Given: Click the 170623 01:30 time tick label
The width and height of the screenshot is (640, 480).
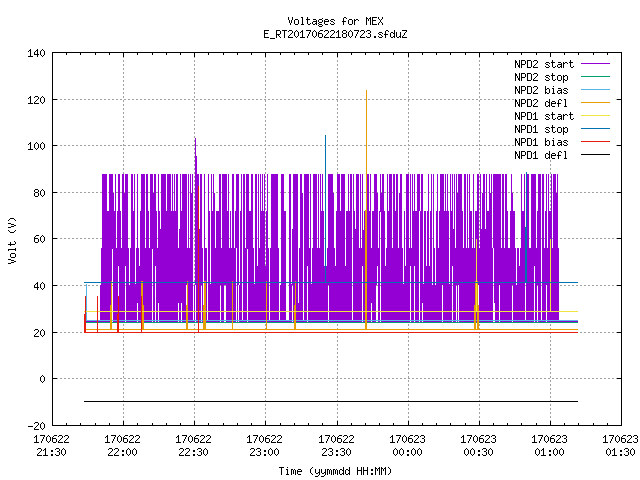Looking at the screenshot, I should tap(620, 446).
